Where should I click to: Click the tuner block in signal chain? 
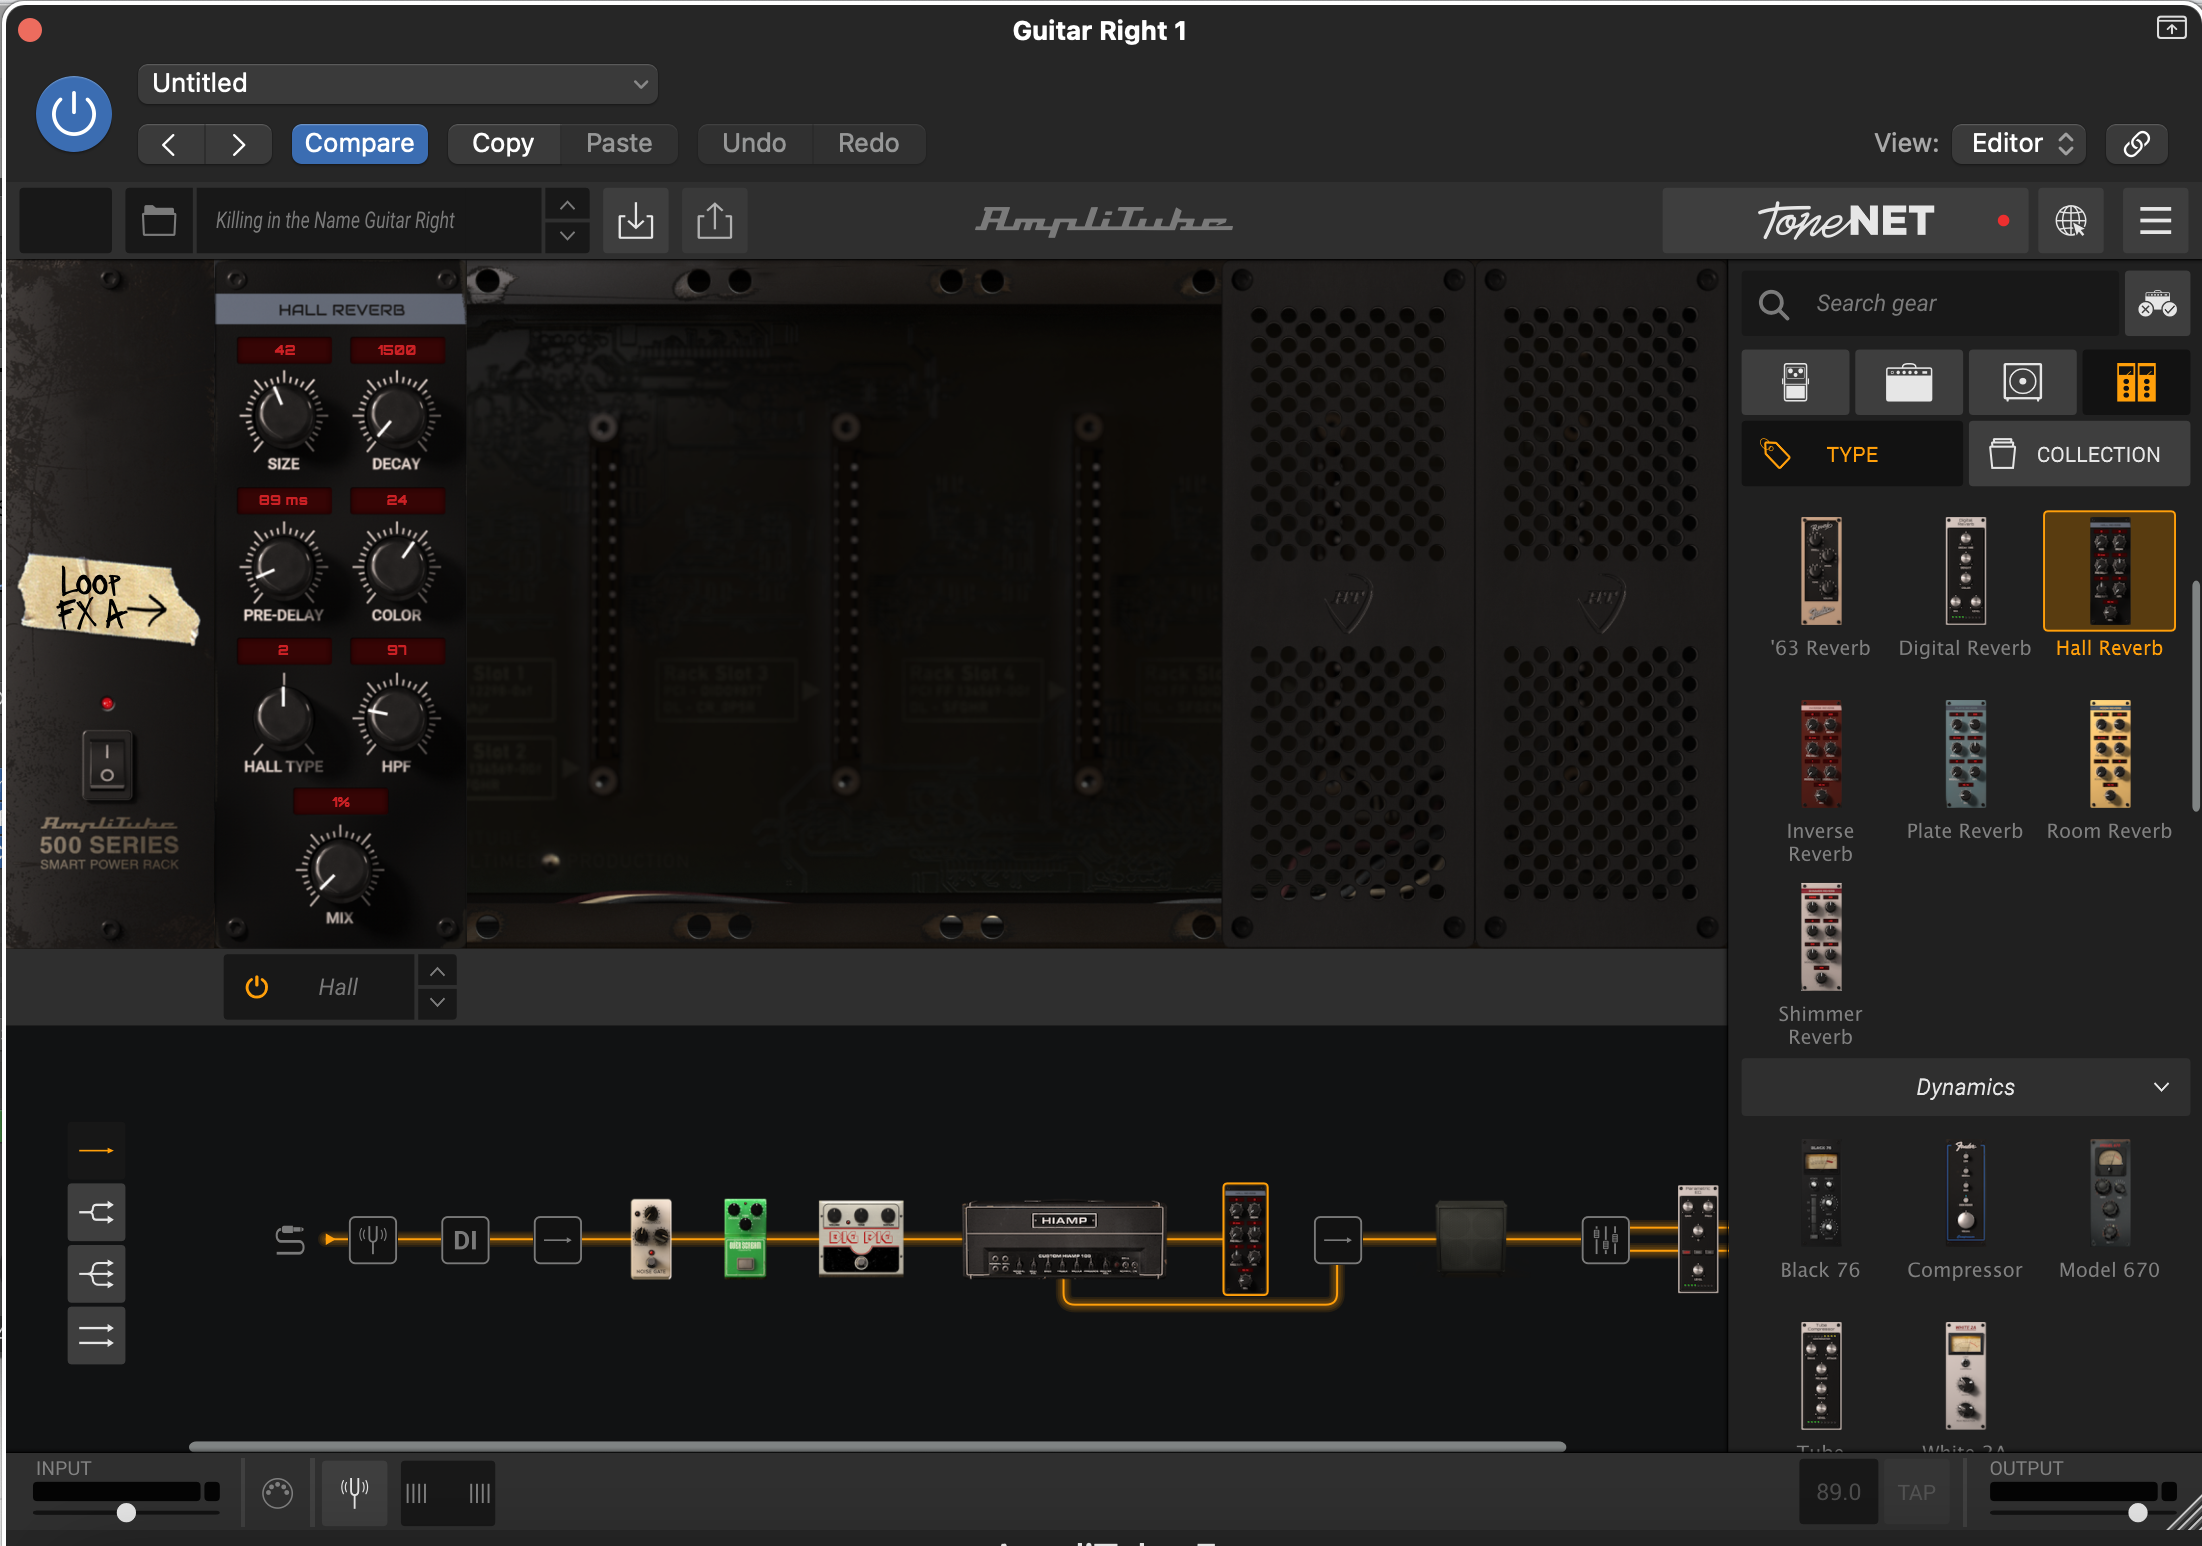click(x=373, y=1240)
